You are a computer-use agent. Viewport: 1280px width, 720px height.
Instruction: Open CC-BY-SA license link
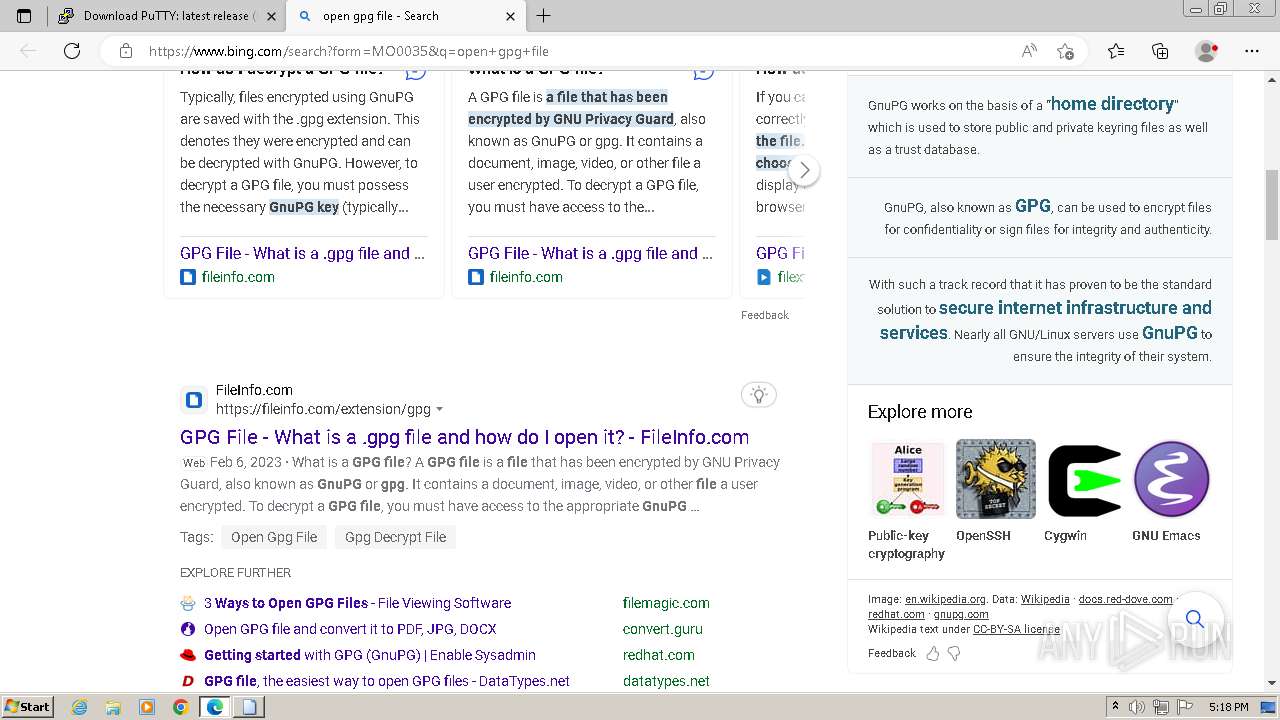1016,630
